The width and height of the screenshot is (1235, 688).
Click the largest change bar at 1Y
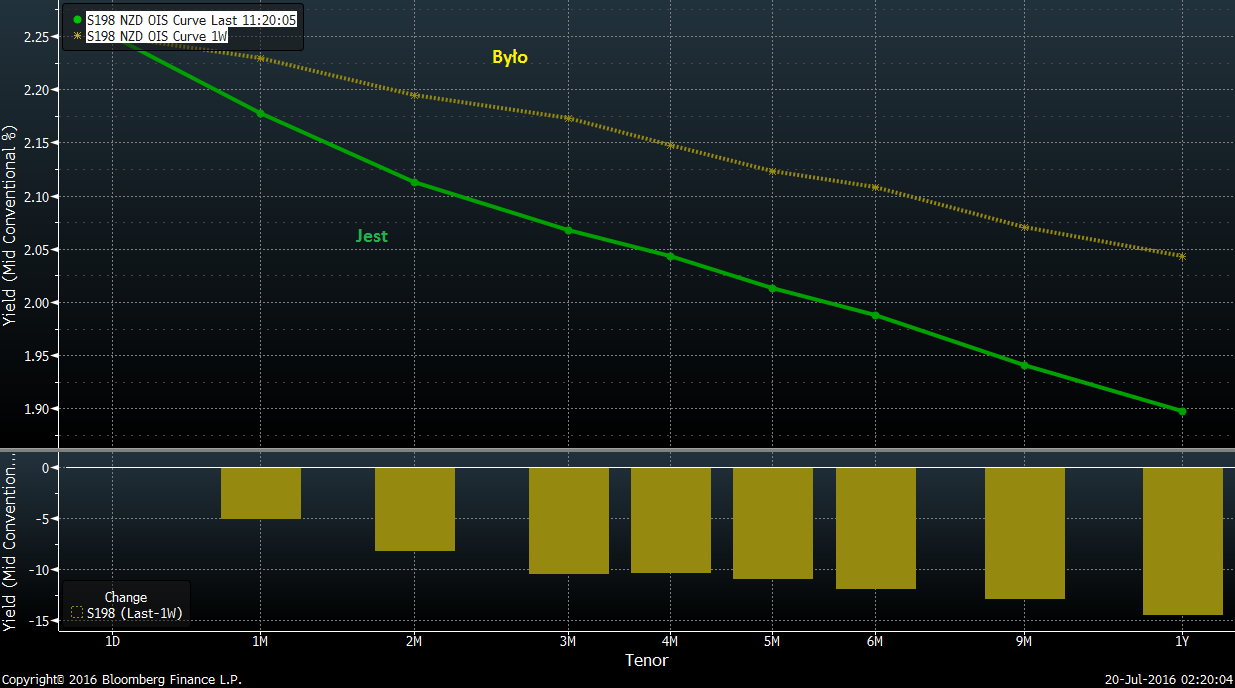[1182, 541]
